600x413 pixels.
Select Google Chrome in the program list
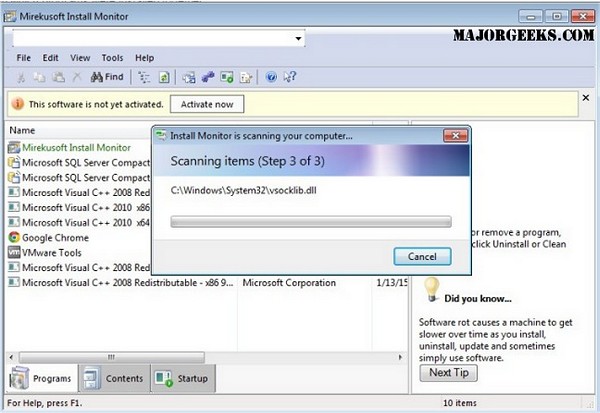click(55, 238)
